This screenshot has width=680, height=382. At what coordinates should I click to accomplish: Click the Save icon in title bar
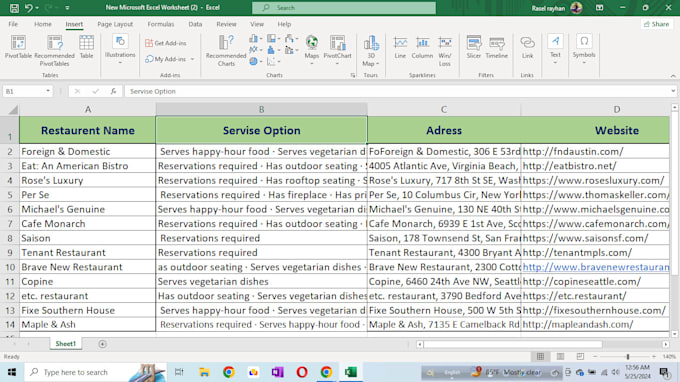pos(14,8)
